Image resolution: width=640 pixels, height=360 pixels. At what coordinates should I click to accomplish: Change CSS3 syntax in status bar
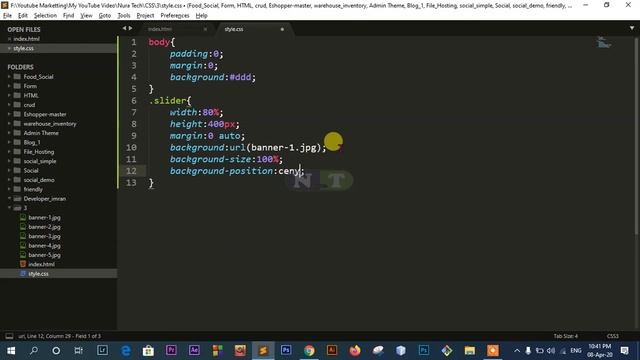613,336
